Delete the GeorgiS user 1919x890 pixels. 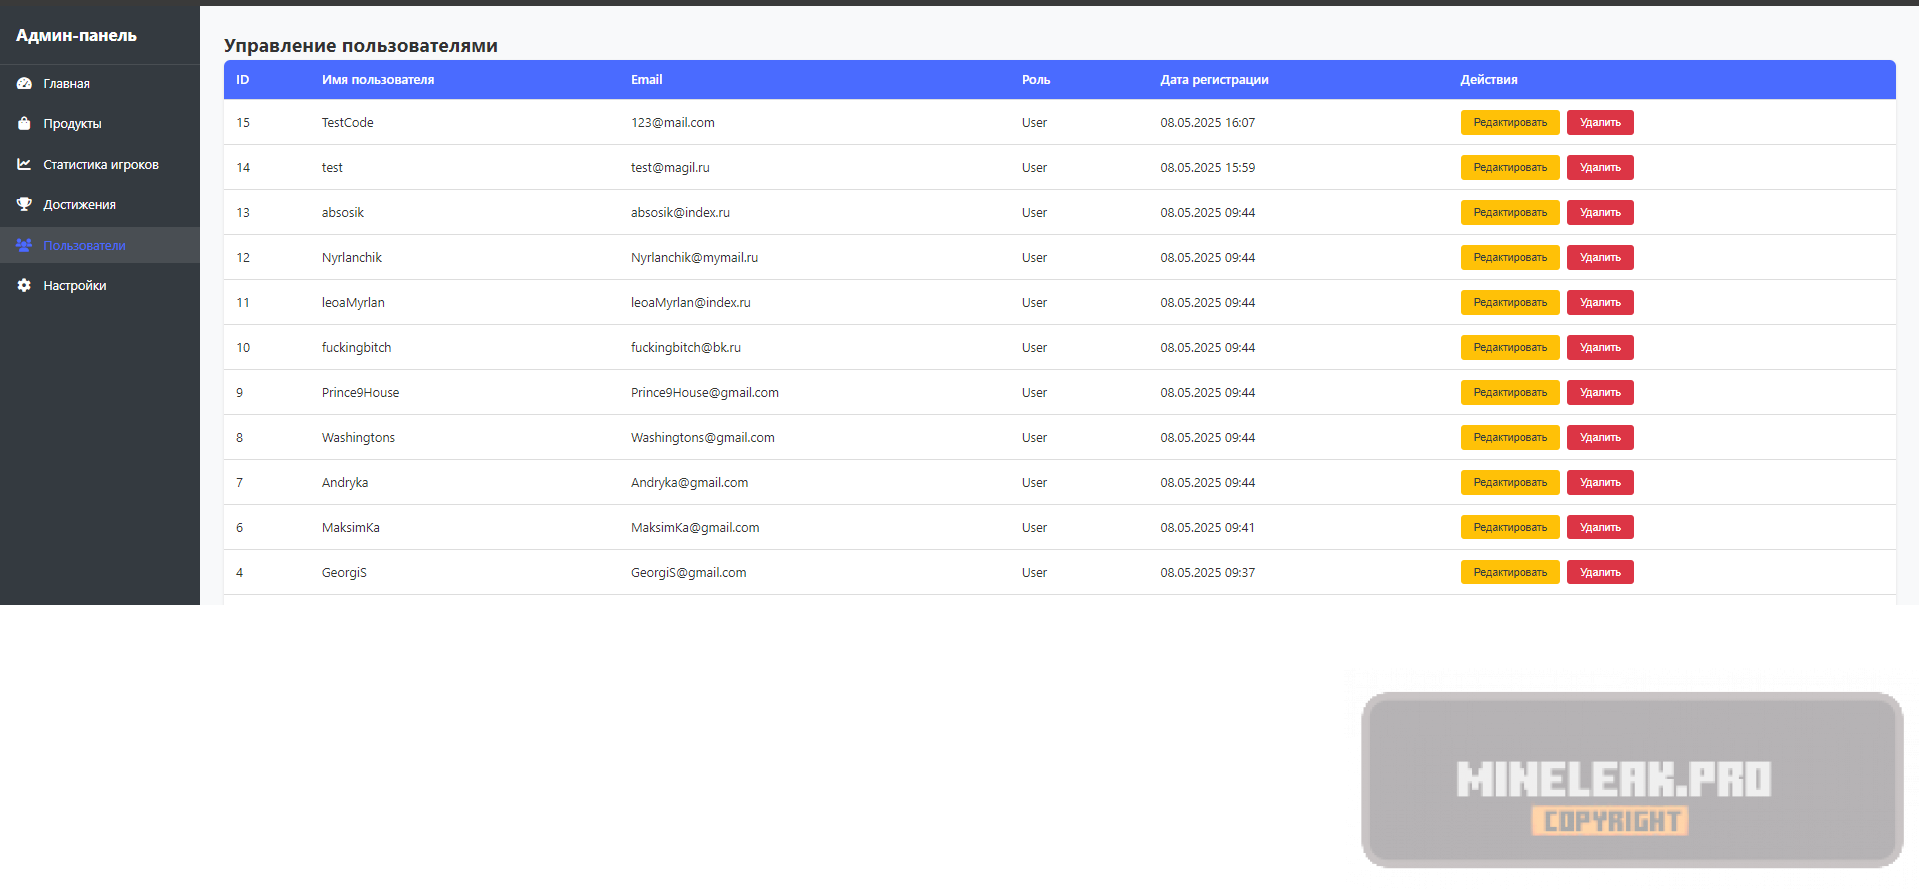(1600, 572)
